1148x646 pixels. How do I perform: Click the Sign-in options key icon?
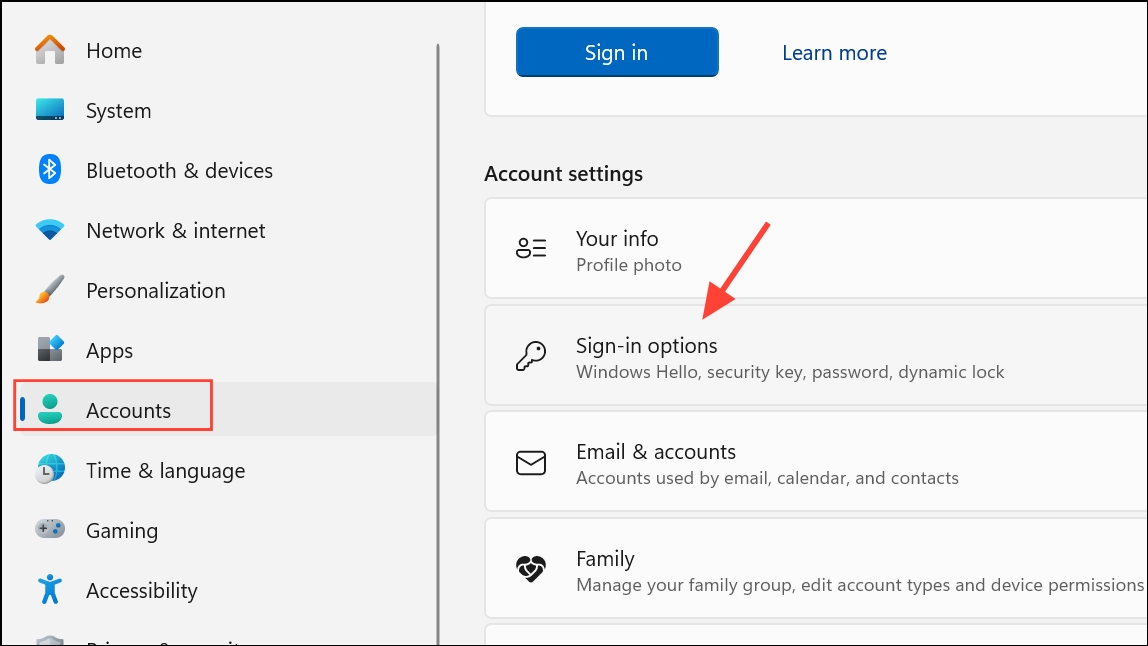pyautogui.click(x=531, y=356)
